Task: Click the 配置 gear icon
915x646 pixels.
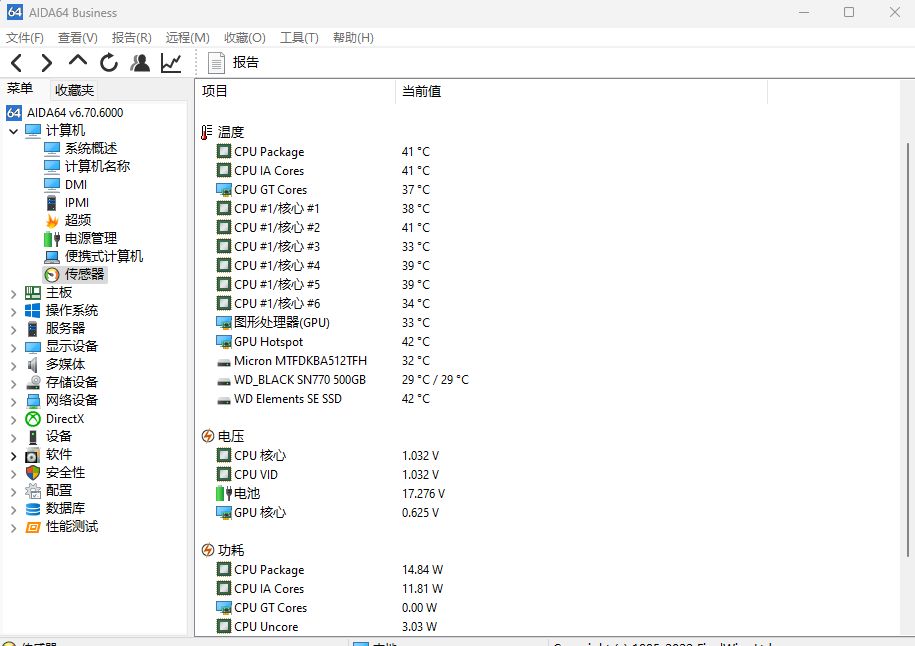Action: coord(33,491)
